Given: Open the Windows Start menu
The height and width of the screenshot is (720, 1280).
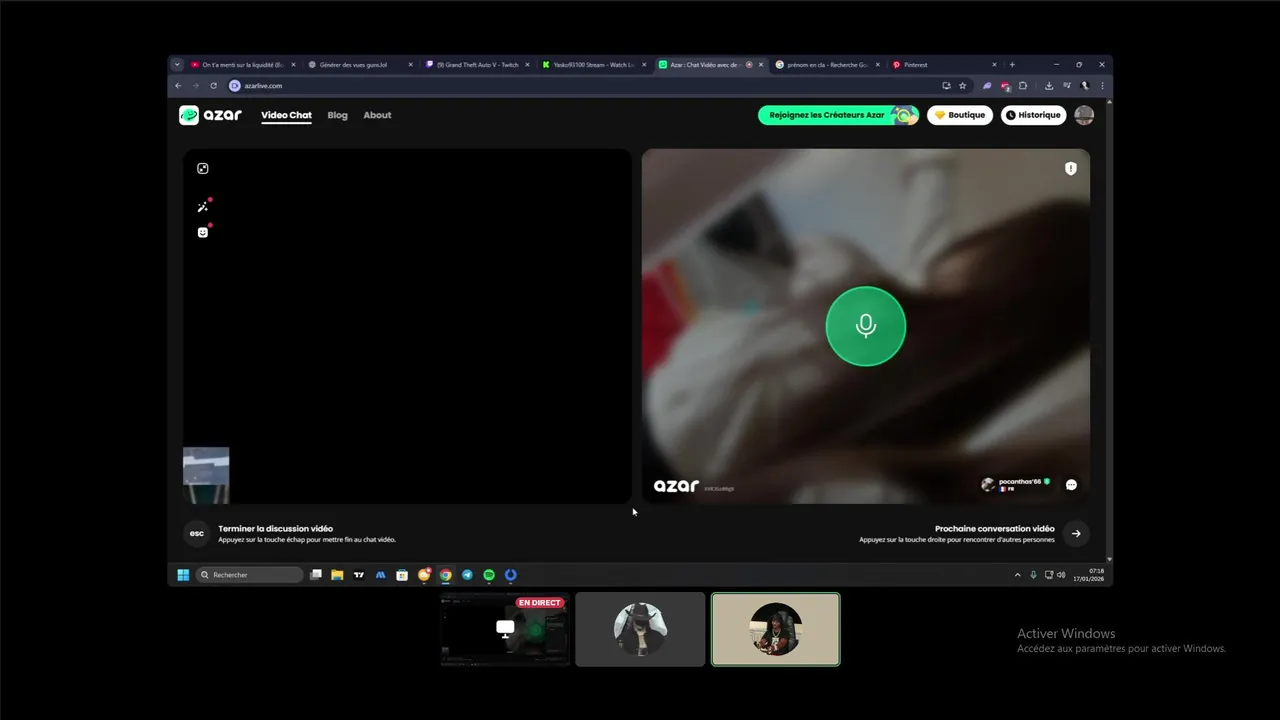Looking at the screenshot, I should tap(183, 575).
